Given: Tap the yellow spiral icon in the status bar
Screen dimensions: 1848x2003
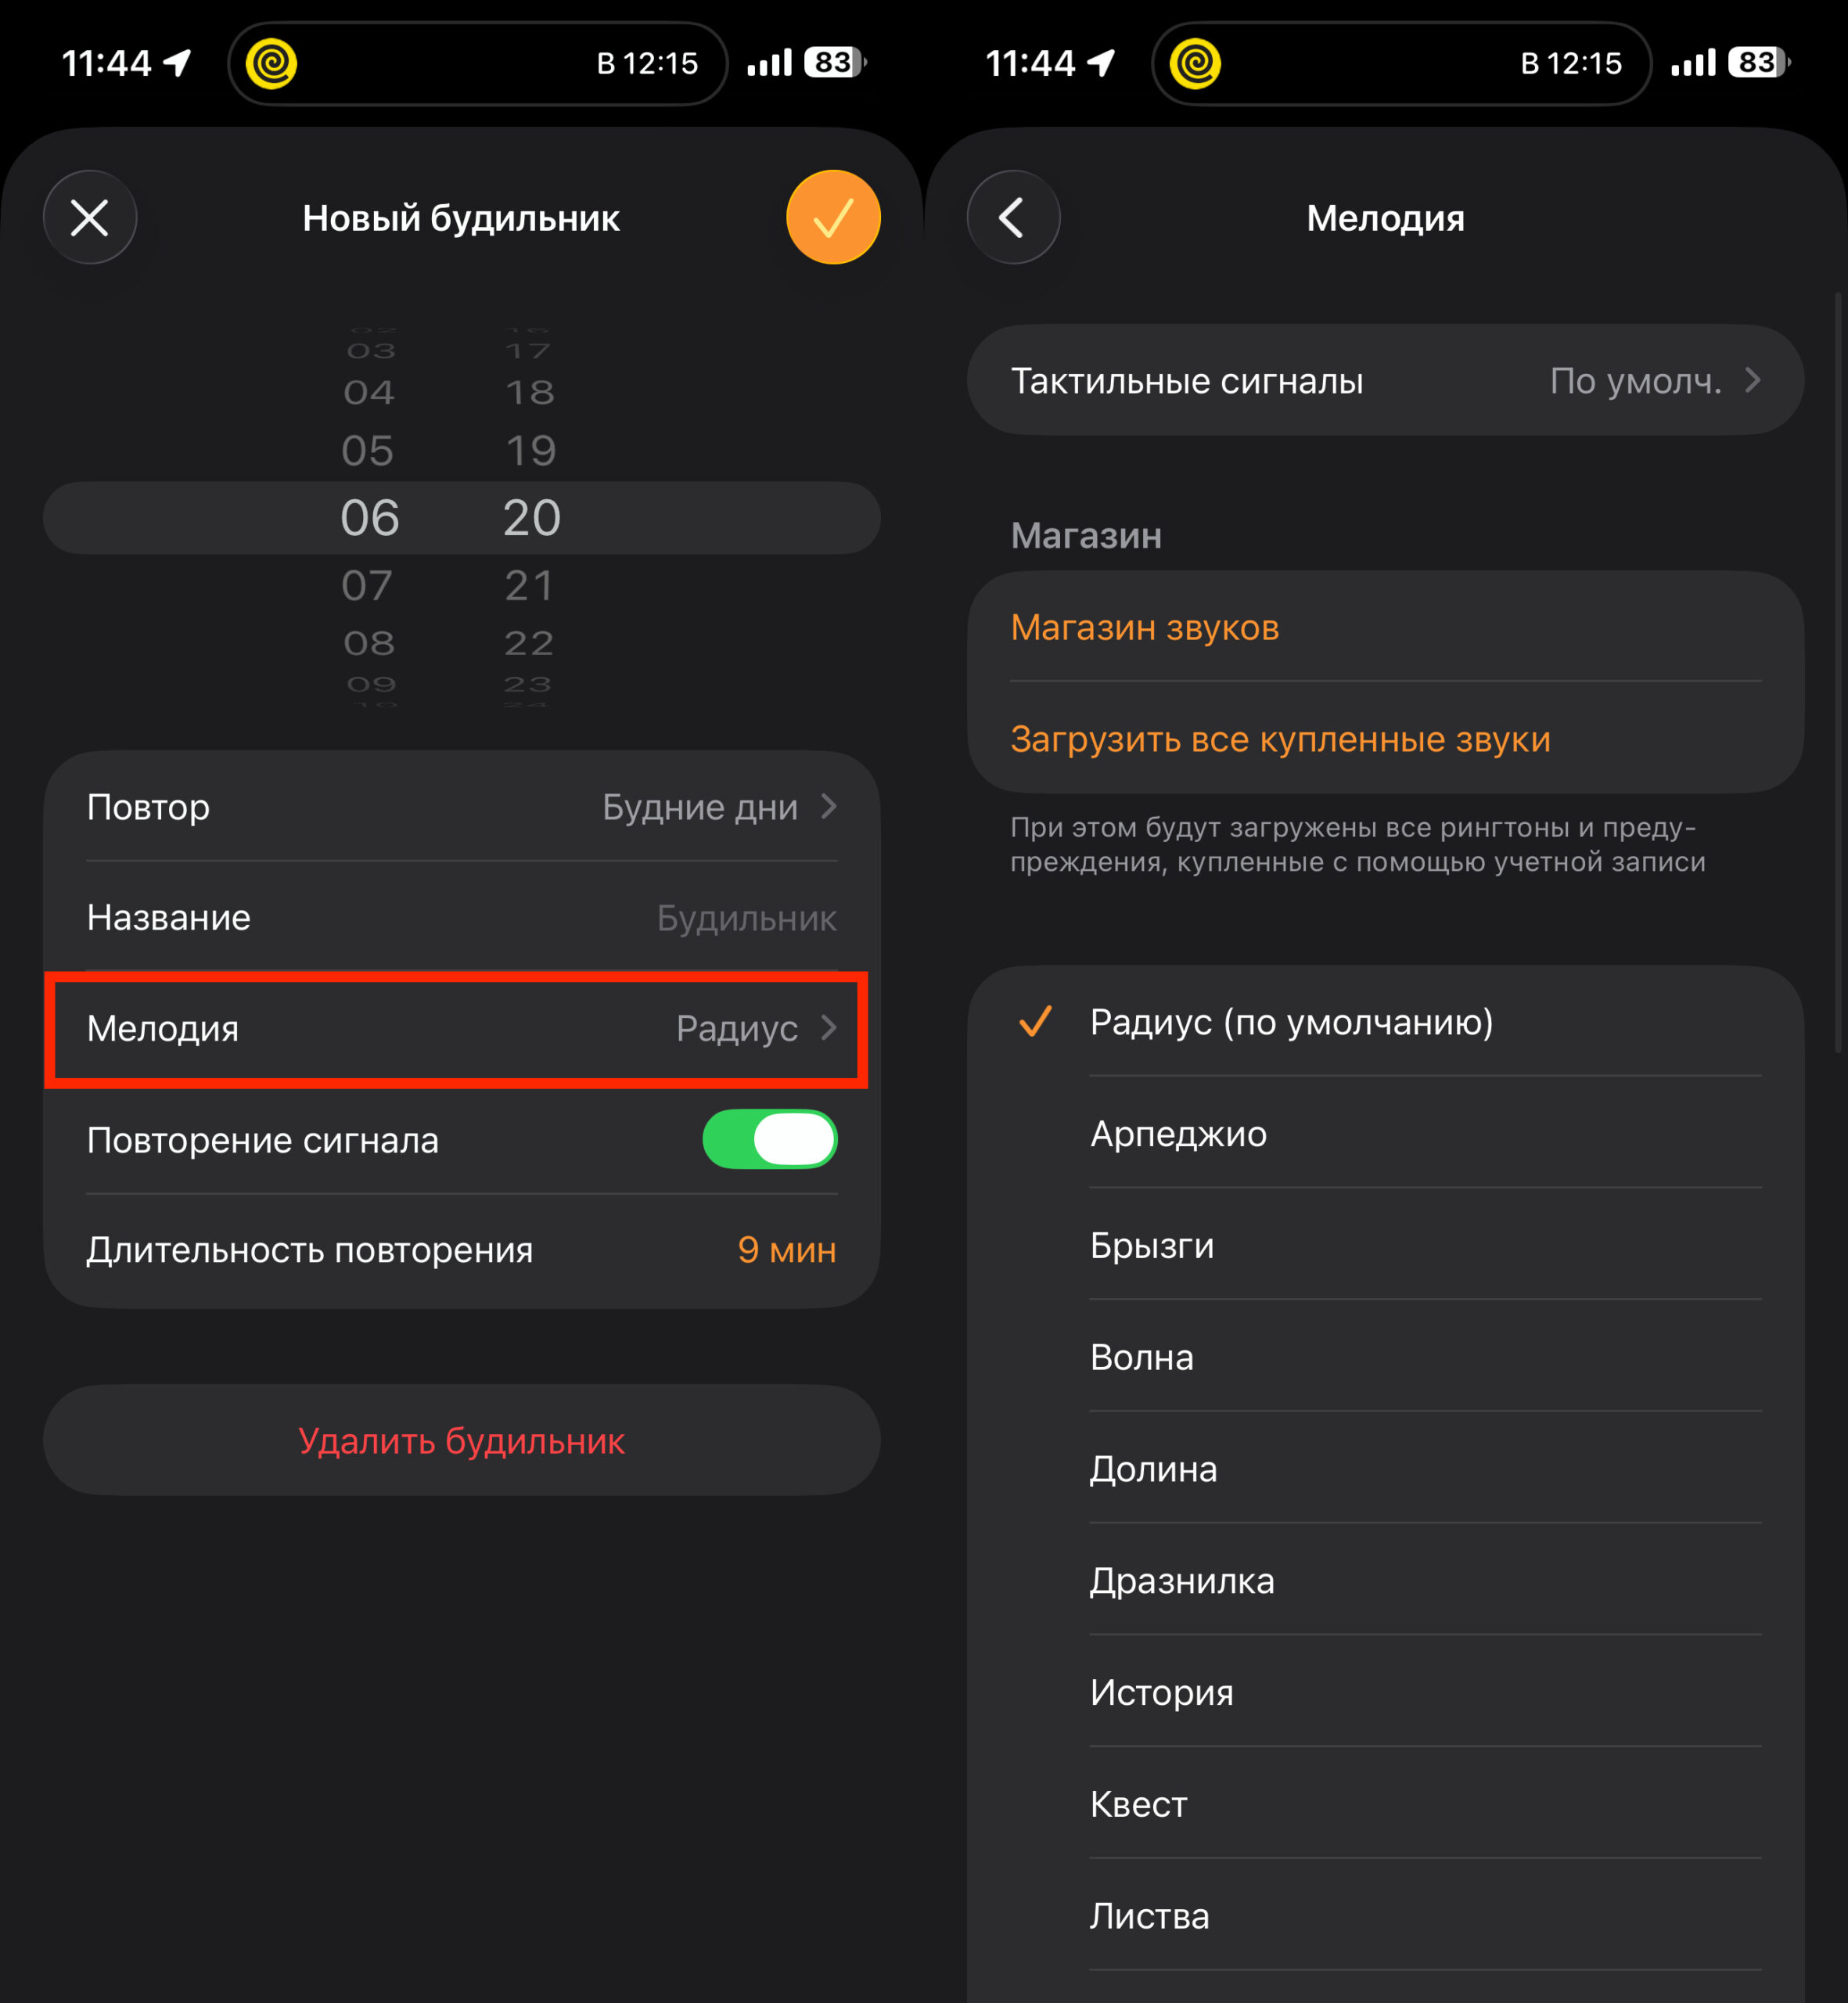Looking at the screenshot, I should tap(272, 63).
